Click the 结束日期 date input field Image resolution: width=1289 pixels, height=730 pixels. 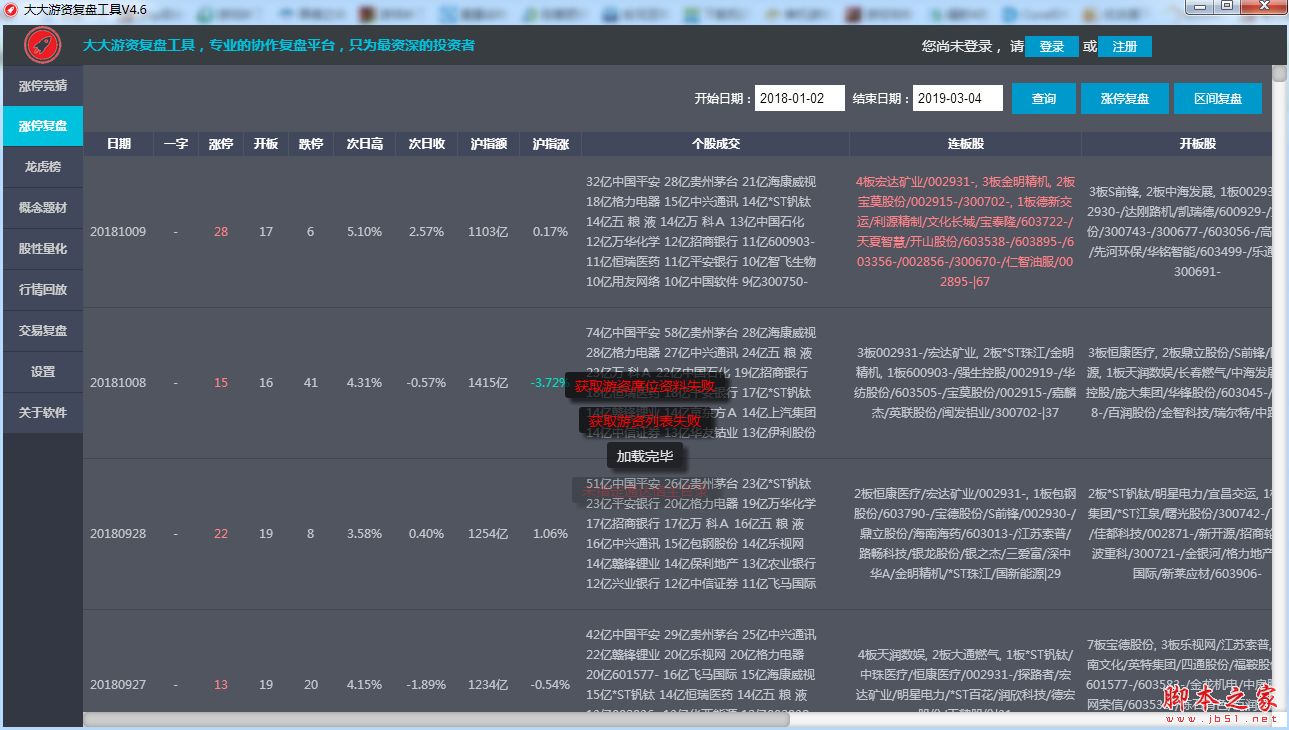957,99
